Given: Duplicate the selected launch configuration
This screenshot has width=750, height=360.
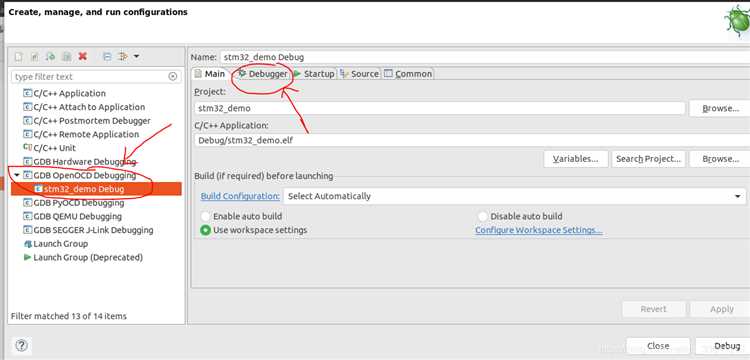Looking at the screenshot, I should (x=66, y=56).
